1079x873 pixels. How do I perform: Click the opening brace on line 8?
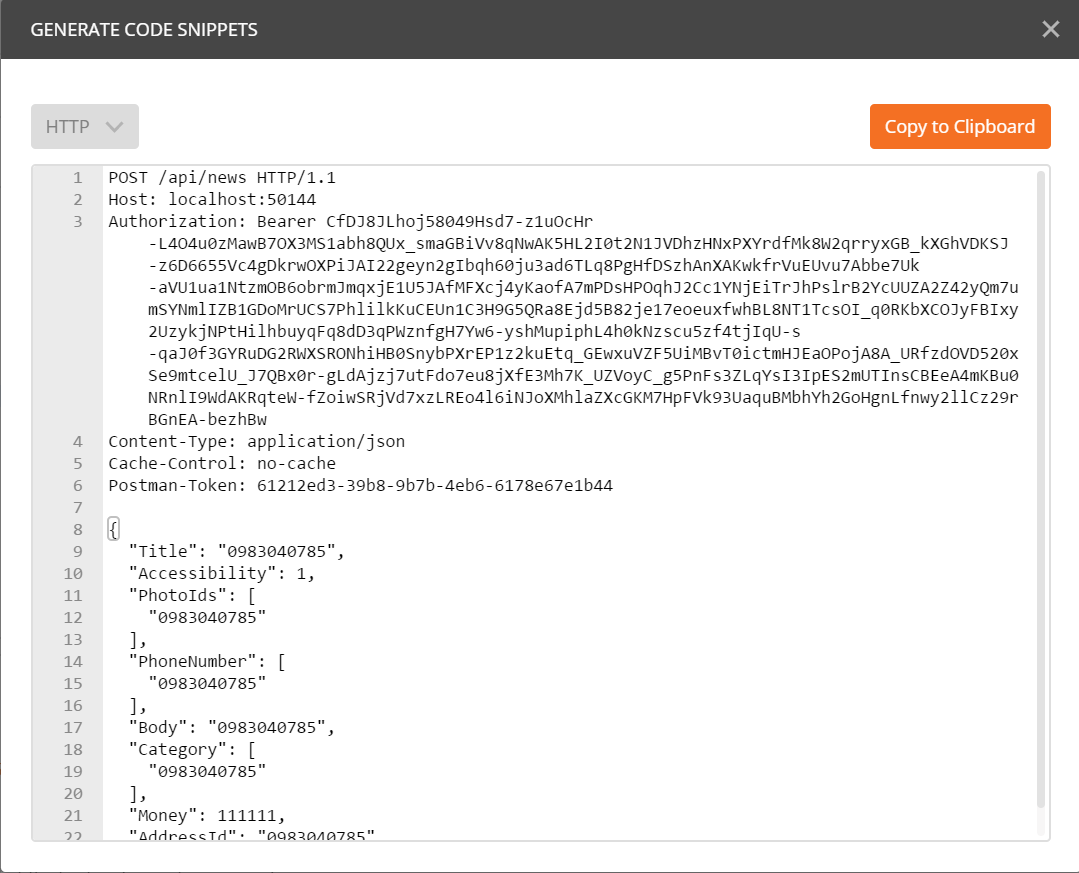click(114, 529)
